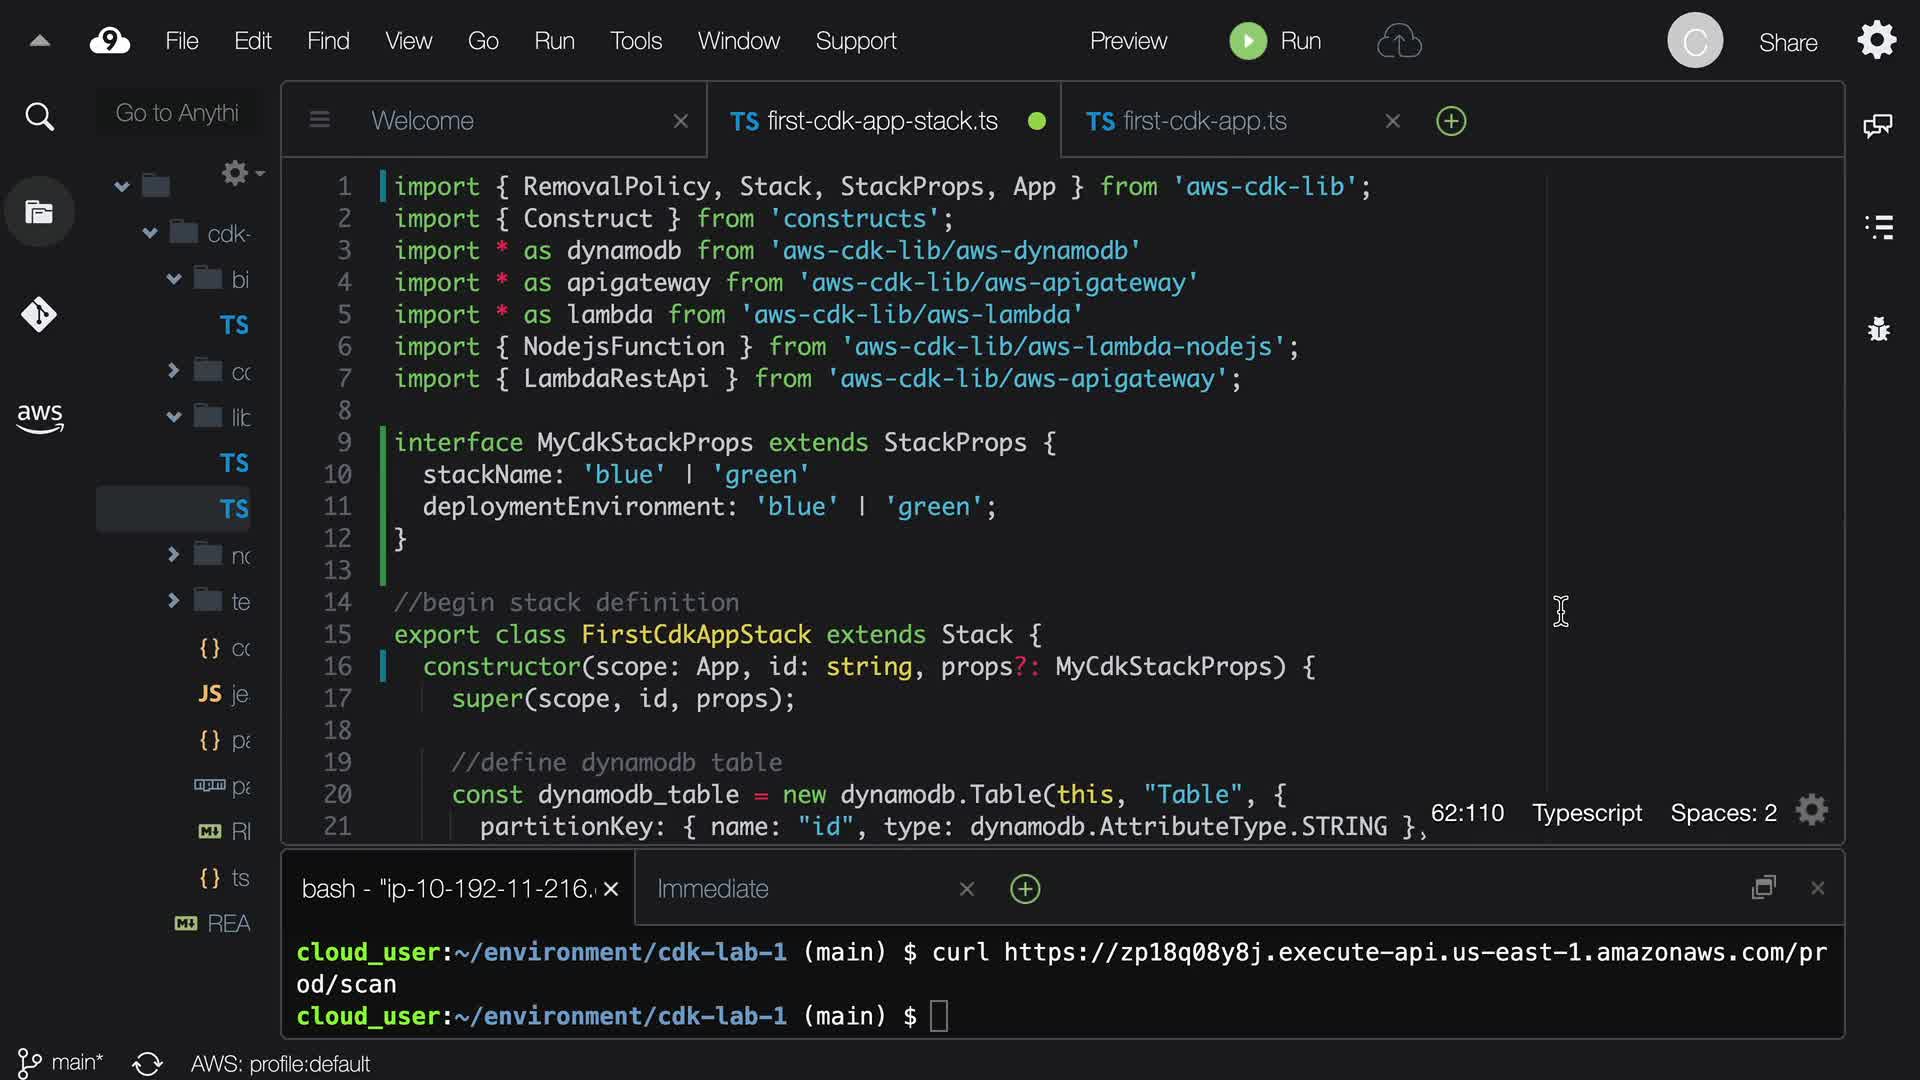Collapse the lib folder in tree
This screenshot has width=1920, height=1080.
point(174,417)
